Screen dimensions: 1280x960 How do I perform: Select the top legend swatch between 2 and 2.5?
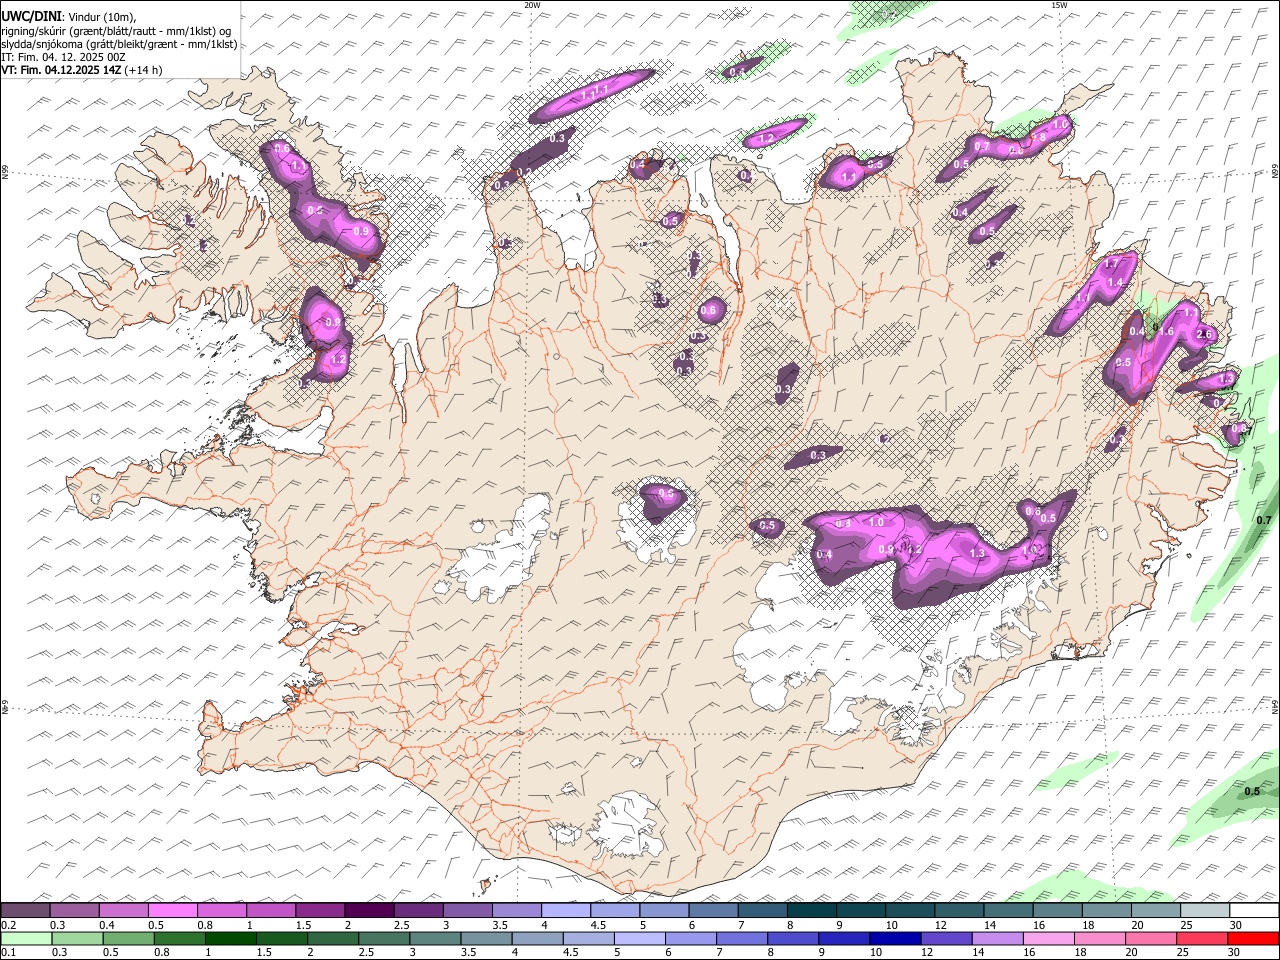pyautogui.click(x=369, y=910)
